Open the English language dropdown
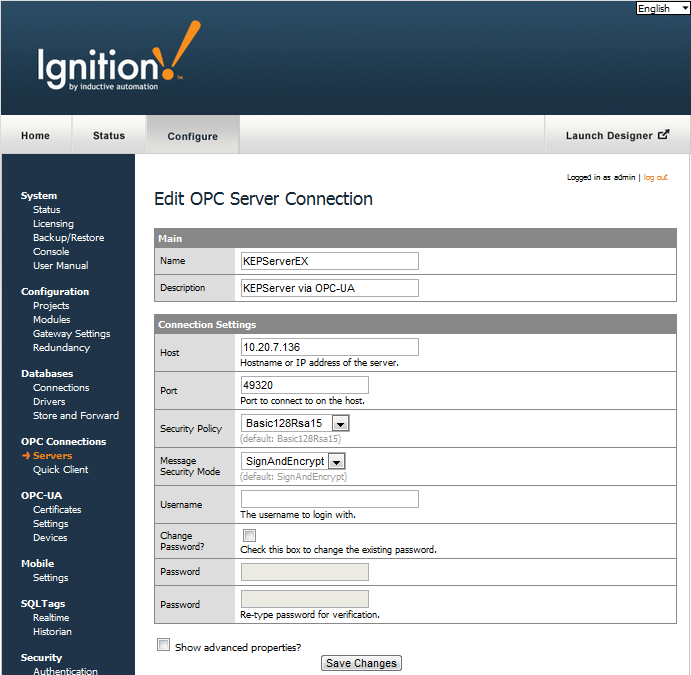This screenshot has width=691, height=675. pyautogui.click(x=662, y=8)
